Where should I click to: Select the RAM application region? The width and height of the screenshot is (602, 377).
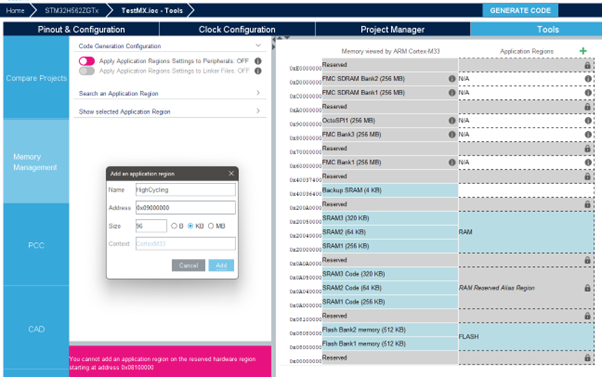pyautogui.click(x=526, y=232)
